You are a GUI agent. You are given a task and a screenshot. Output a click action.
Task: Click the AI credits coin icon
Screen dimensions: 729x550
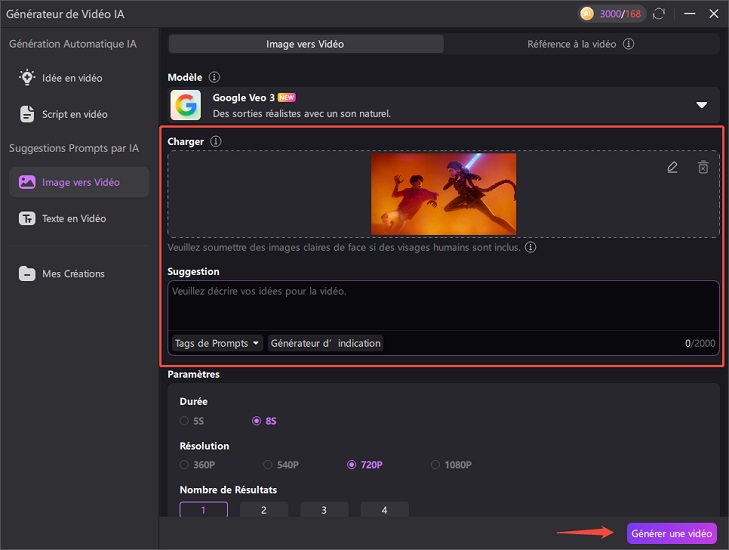coord(587,13)
